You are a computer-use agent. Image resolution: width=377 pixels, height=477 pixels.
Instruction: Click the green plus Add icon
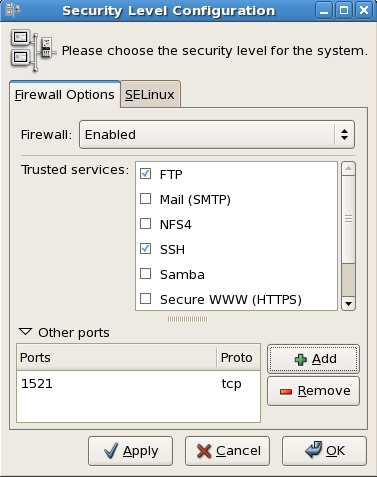pyautogui.click(x=300, y=359)
